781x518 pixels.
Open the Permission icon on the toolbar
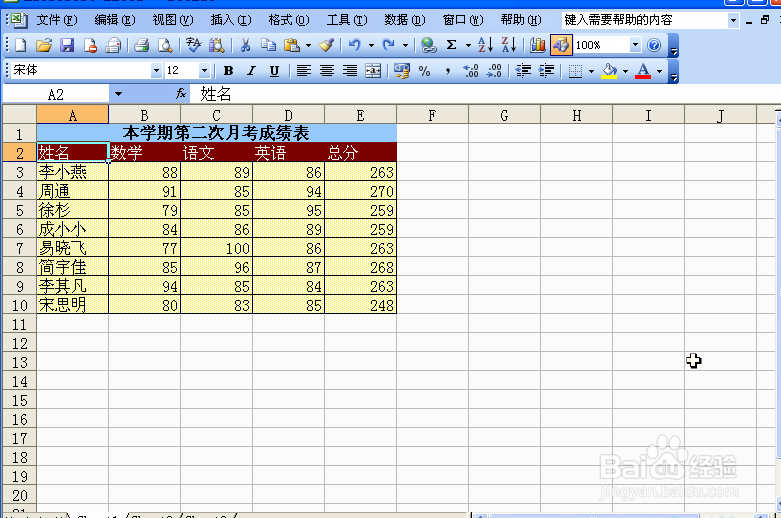click(x=90, y=45)
